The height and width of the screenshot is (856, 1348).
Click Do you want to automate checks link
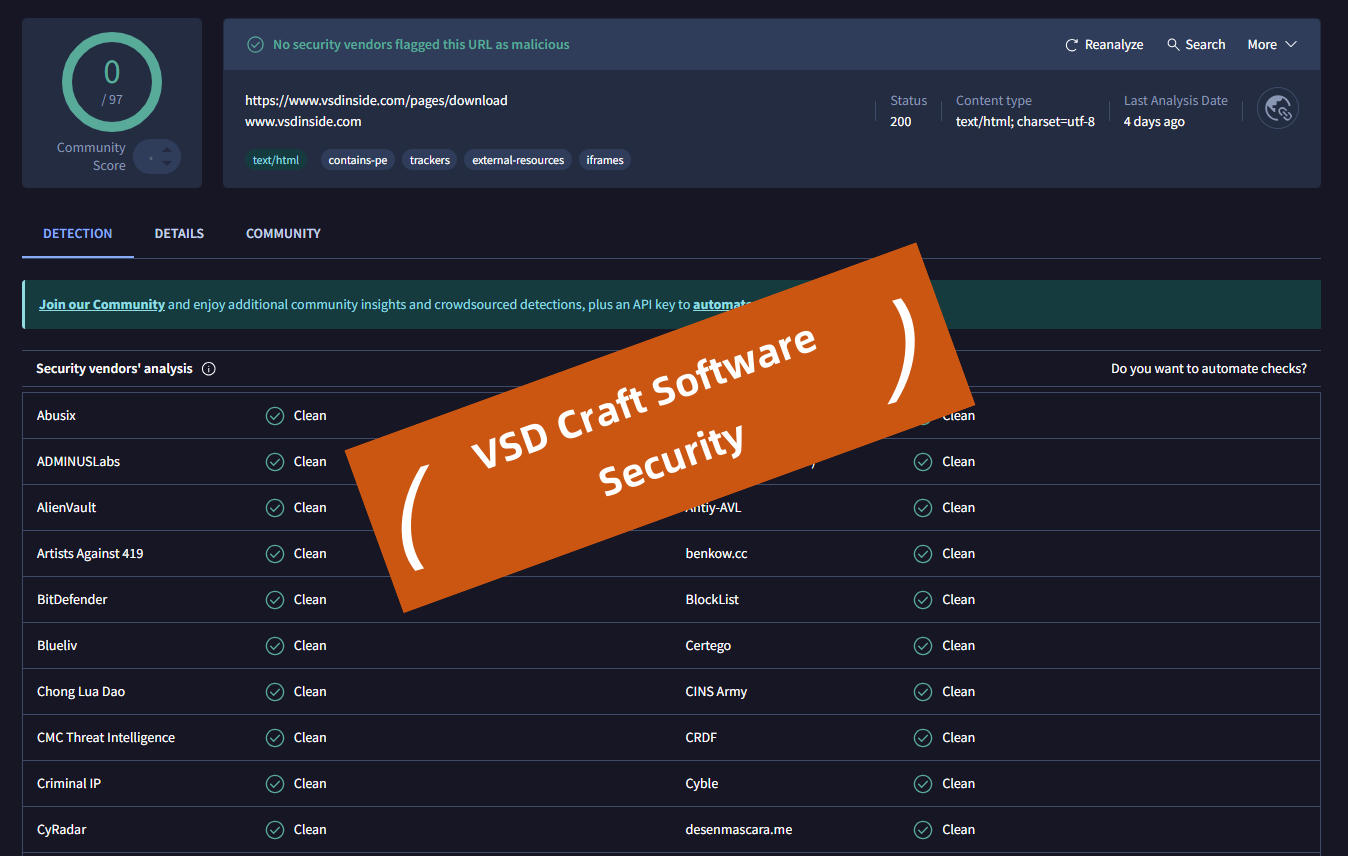1208,369
